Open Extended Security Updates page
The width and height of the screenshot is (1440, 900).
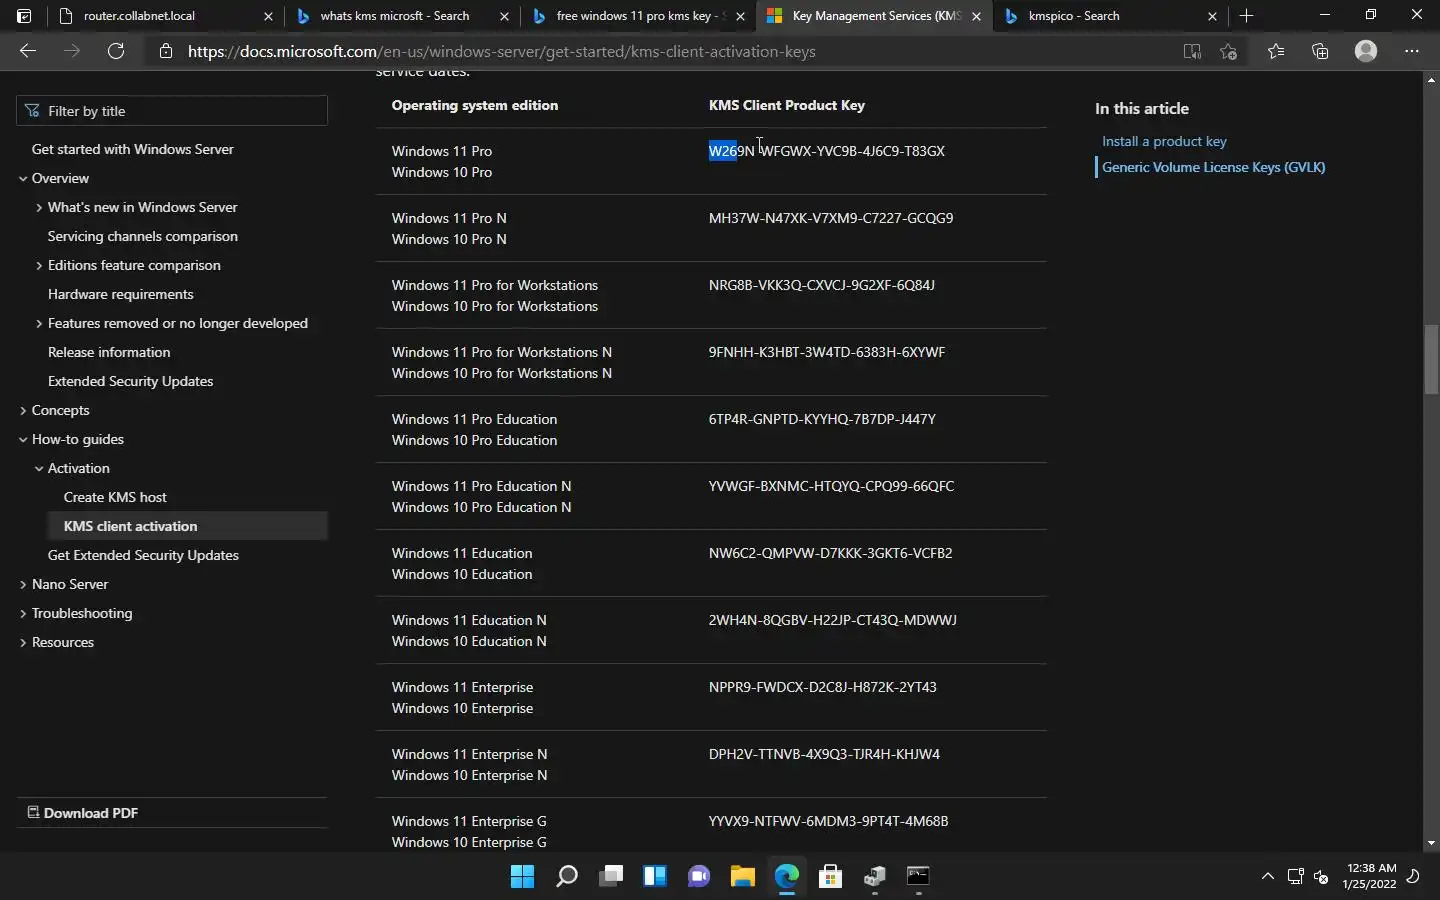[x=130, y=381]
